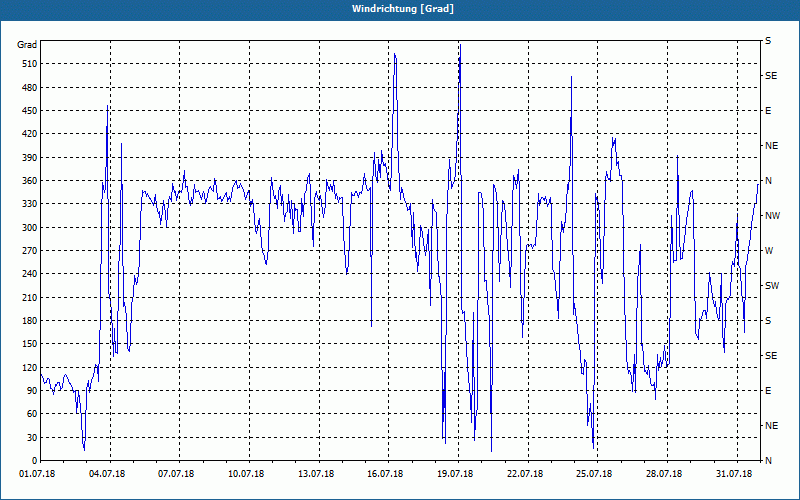Screen dimensions: 800x500
Task: Click the date label 31.07.18
Action: tap(734, 474)
